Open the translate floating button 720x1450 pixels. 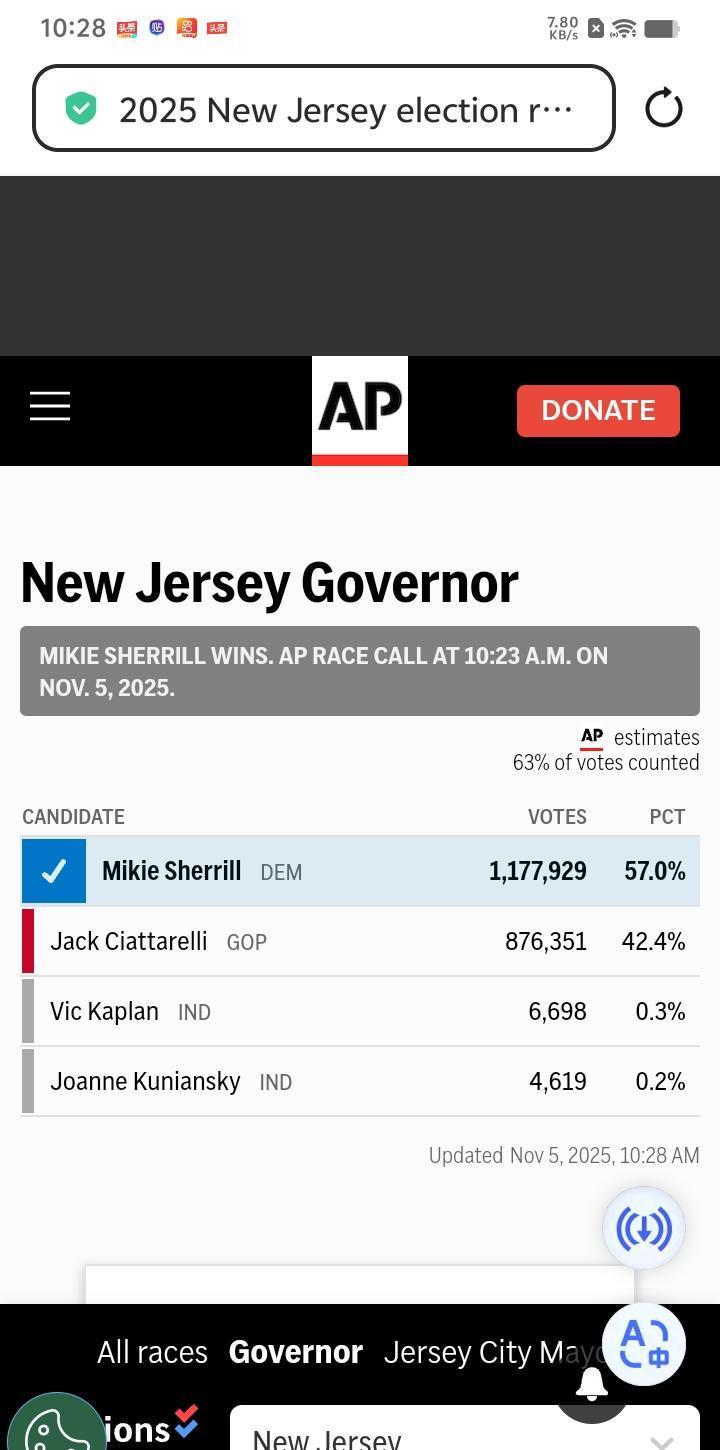click(644, 1343)
